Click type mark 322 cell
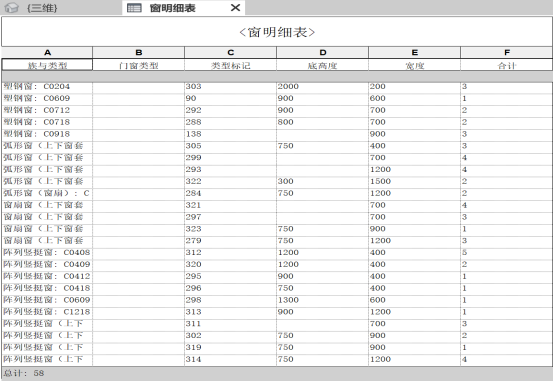This screenshot has width=554, height=381. 230,181
